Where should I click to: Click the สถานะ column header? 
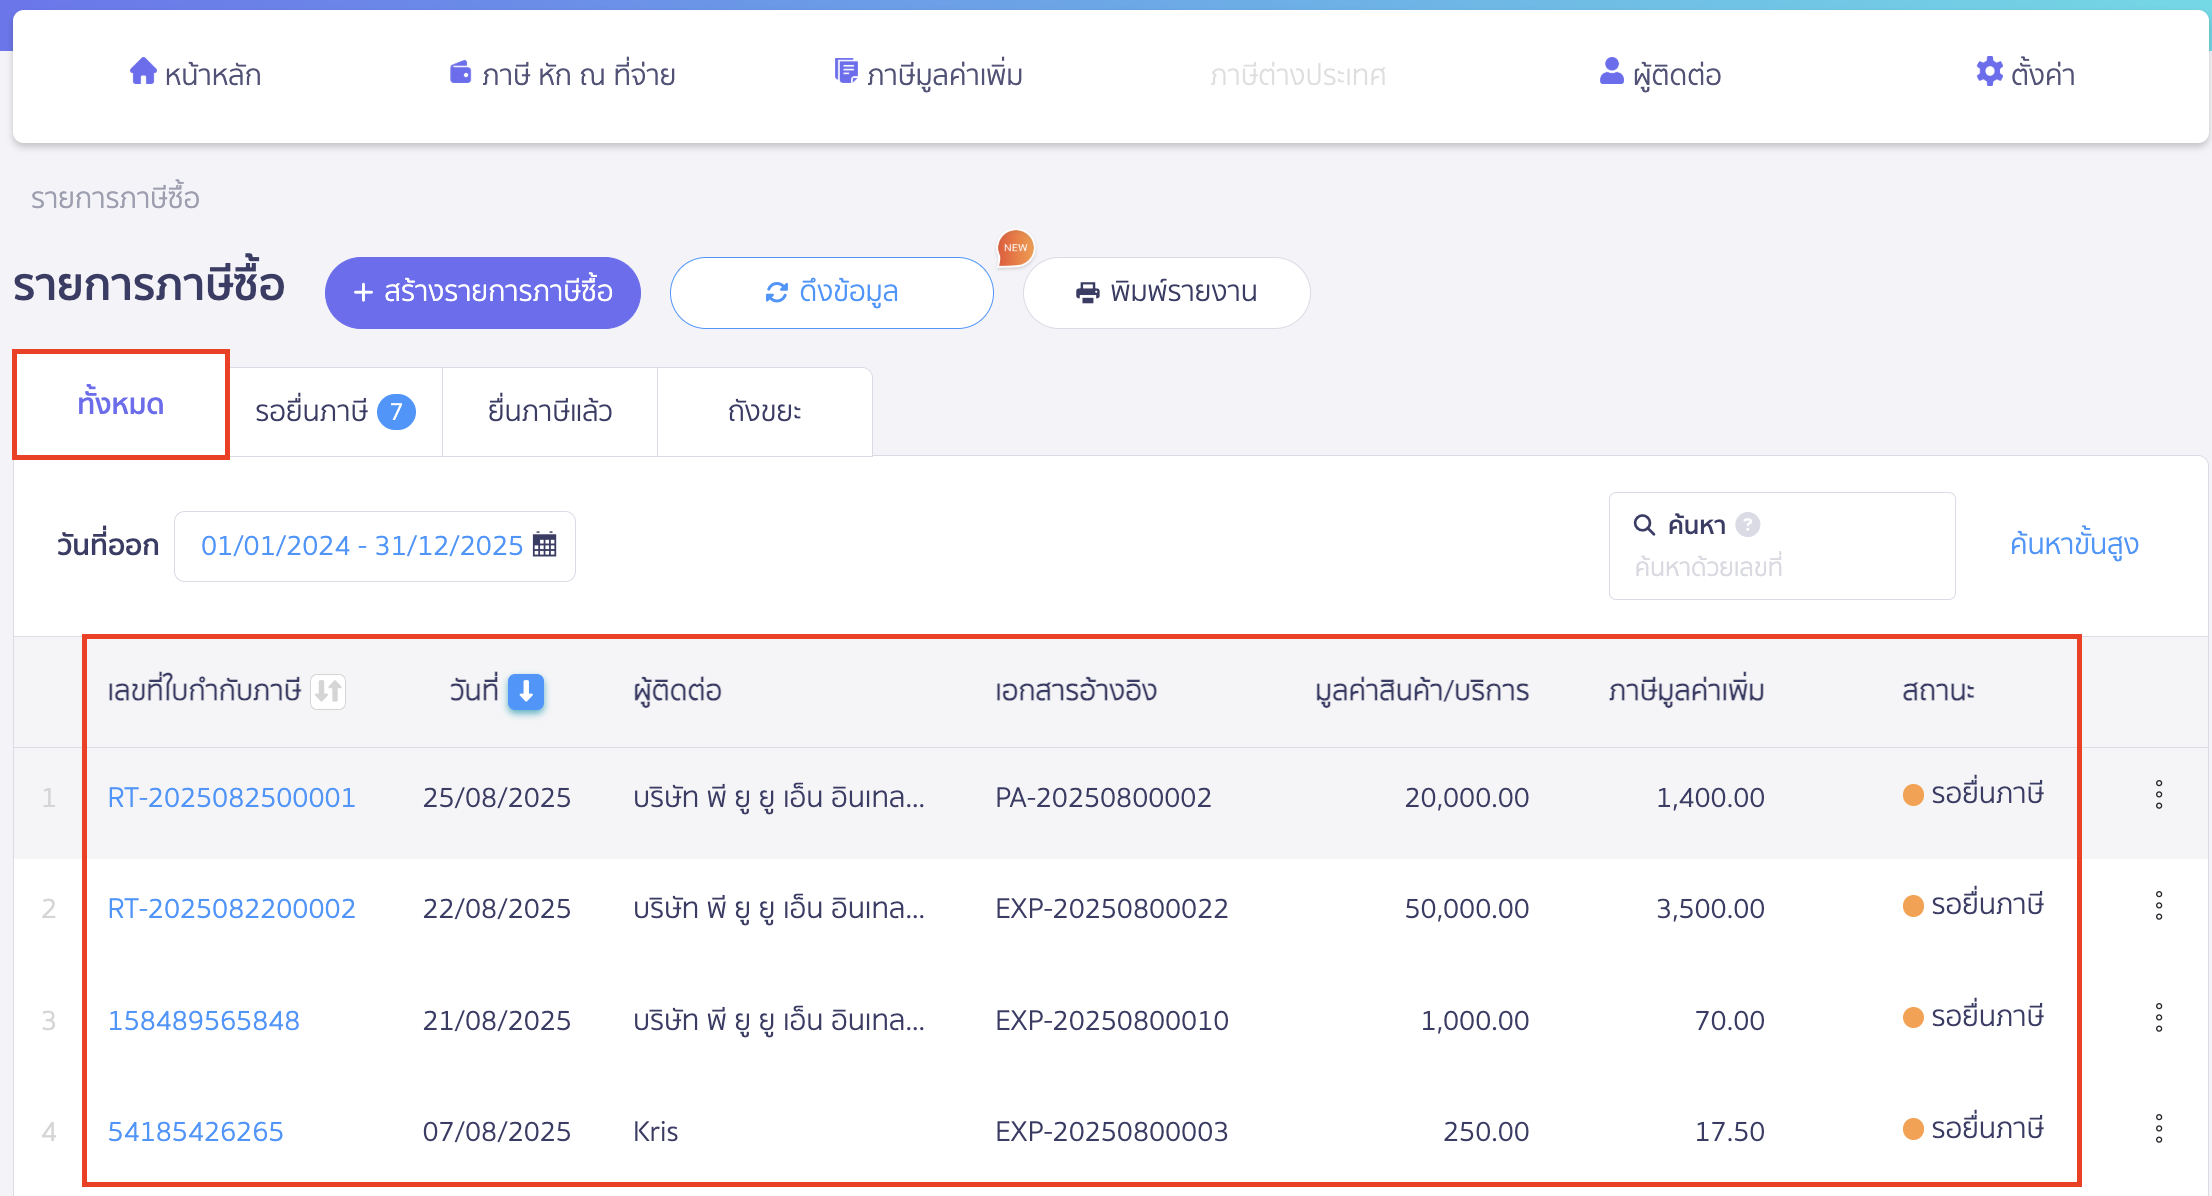click(1938, 691)
